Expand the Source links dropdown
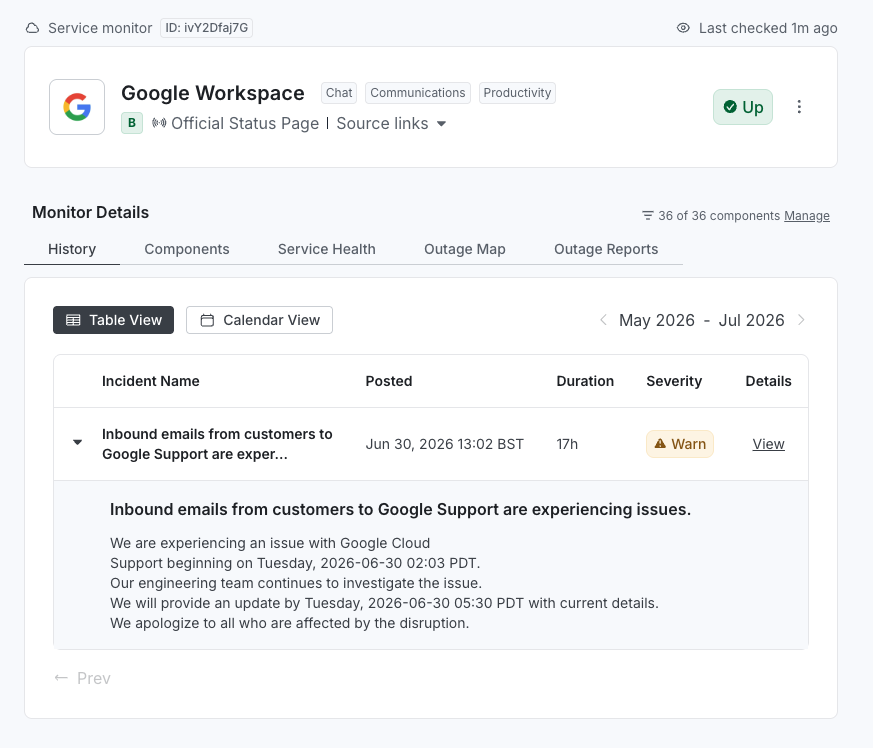 coord(391,123)
